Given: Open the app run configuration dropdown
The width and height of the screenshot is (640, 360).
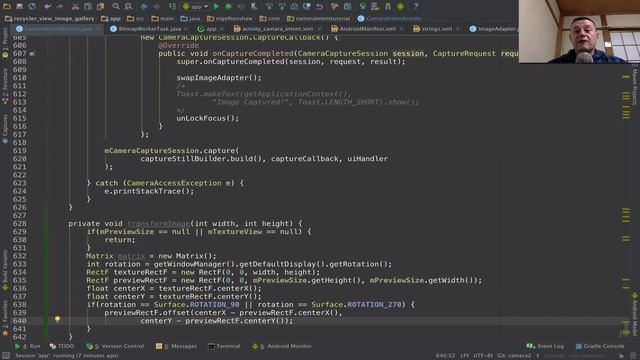Looking at the screenshot, I should click(x=196, y=7).
